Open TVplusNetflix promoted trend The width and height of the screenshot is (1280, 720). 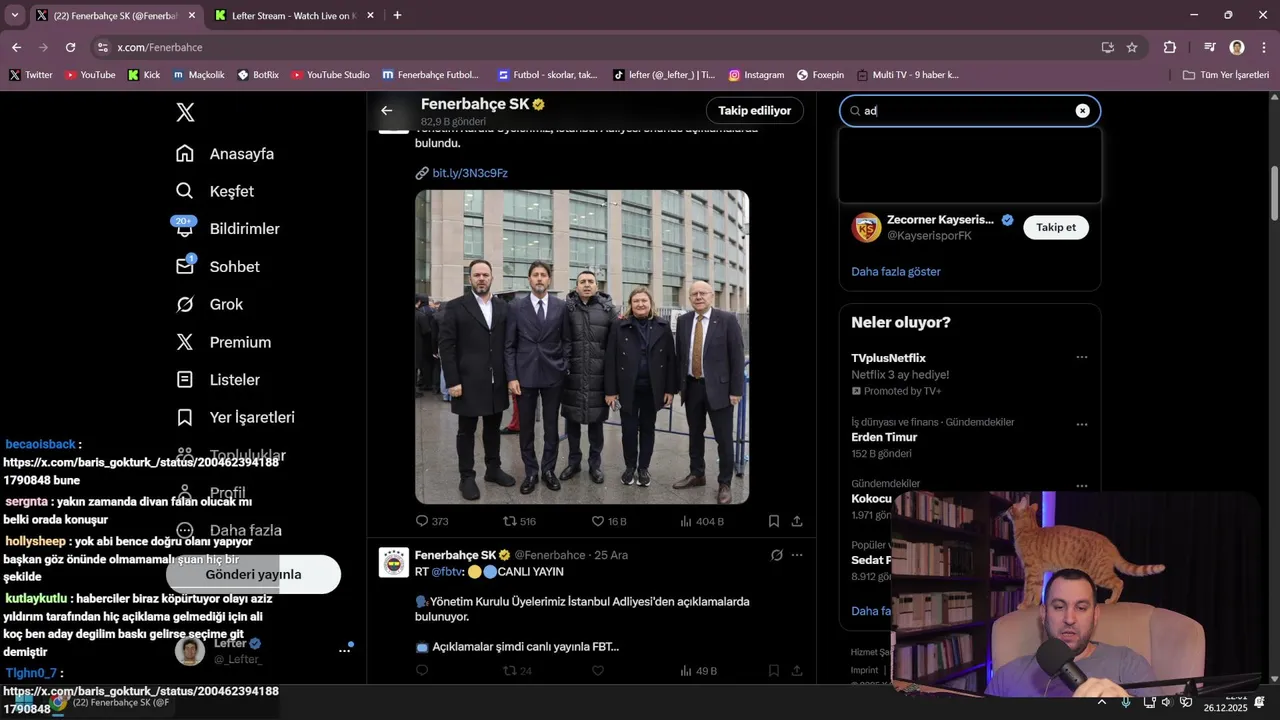coord(888,358)
